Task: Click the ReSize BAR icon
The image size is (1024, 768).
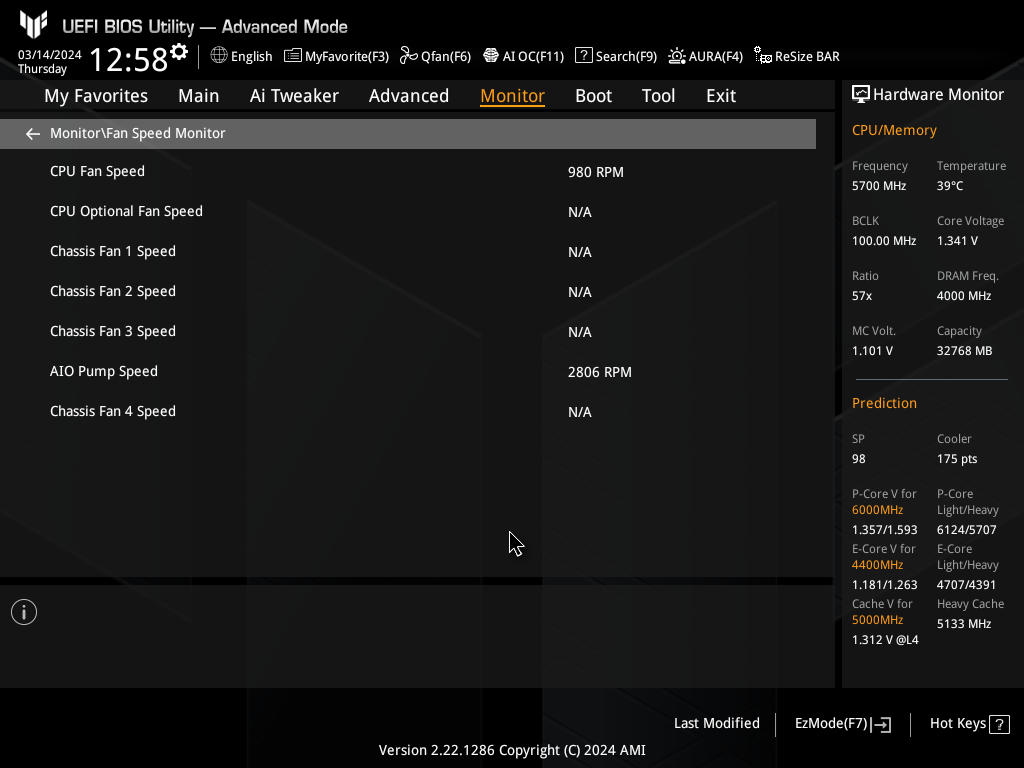Action: coord(762,56)
